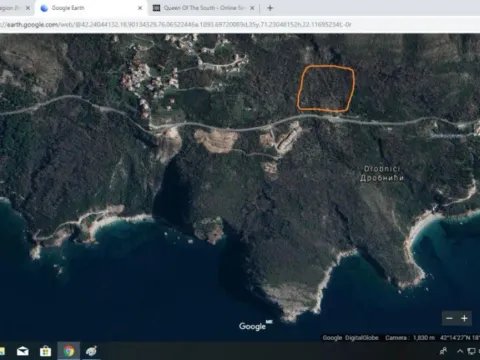Zoom in with the map plus button
The width and height of the screenshot is (480, 360).
click(x=464, y=318)
